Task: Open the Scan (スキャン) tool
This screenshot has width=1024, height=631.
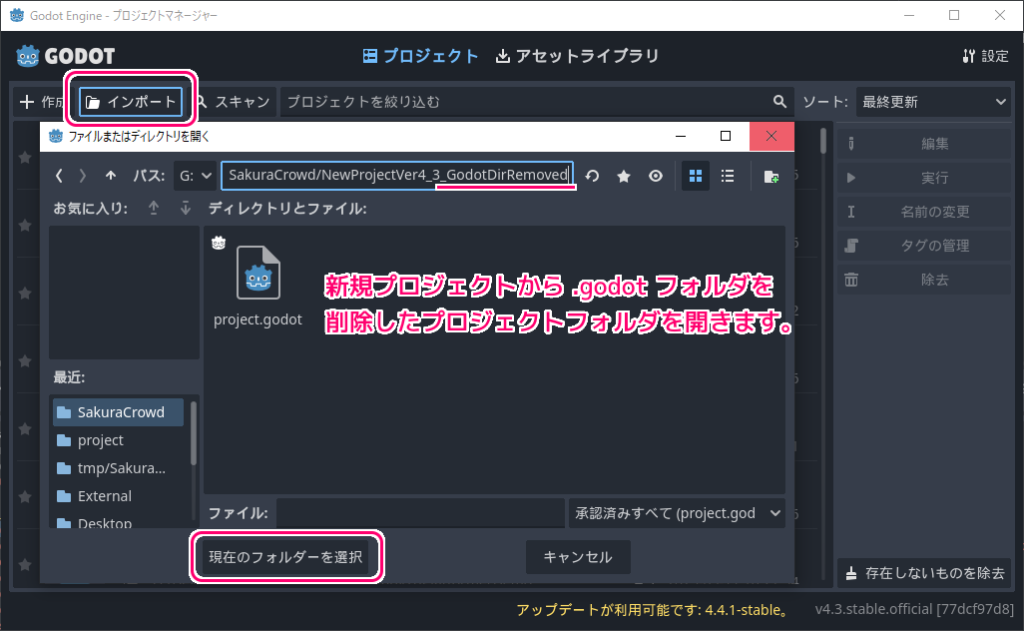Action: (231, 101)
